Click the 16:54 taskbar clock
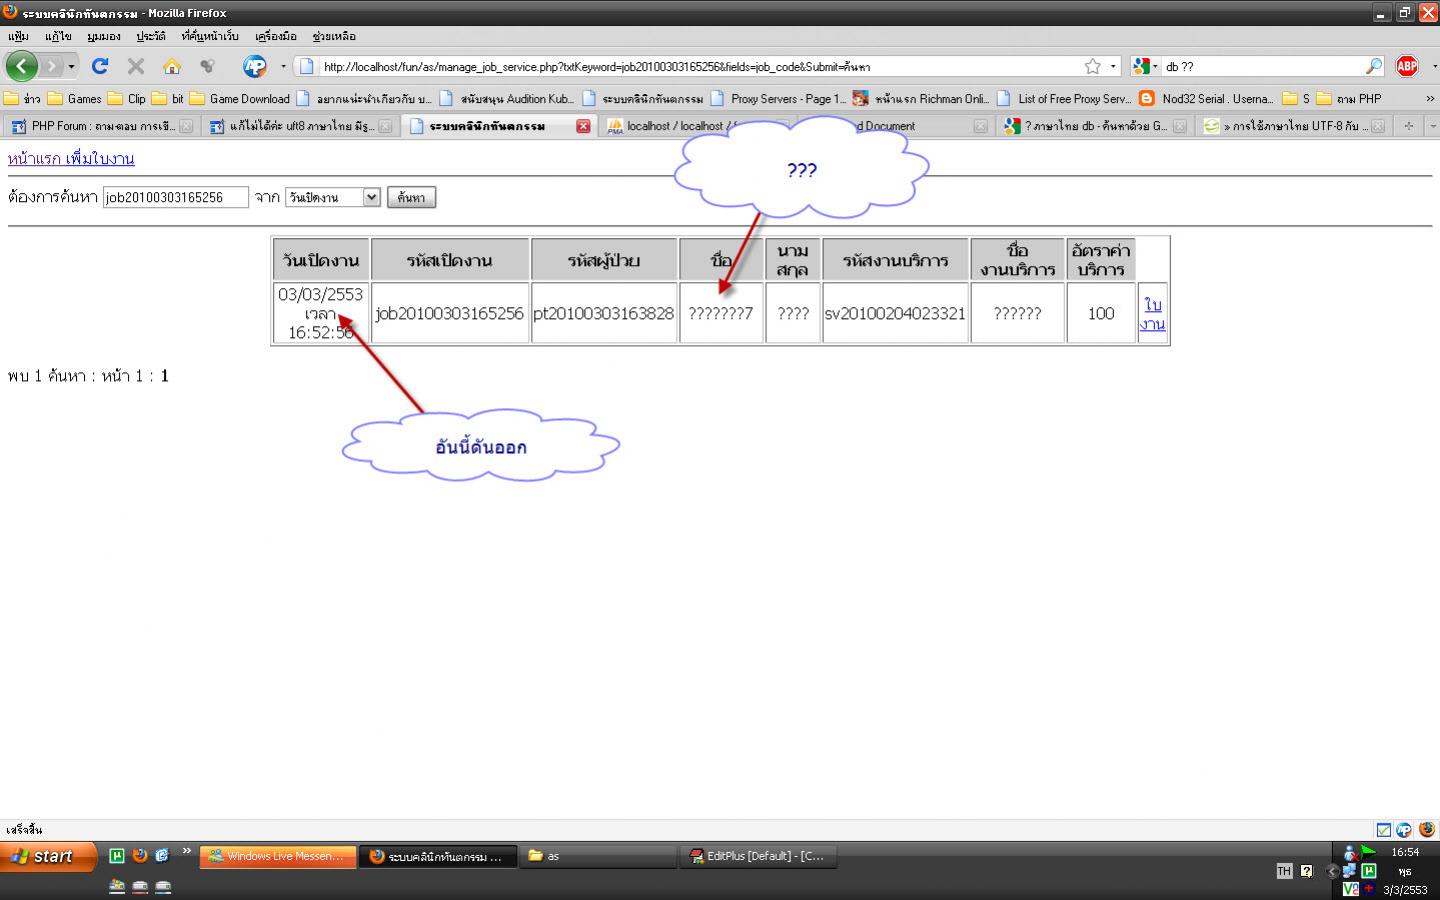 point(1405,852)
